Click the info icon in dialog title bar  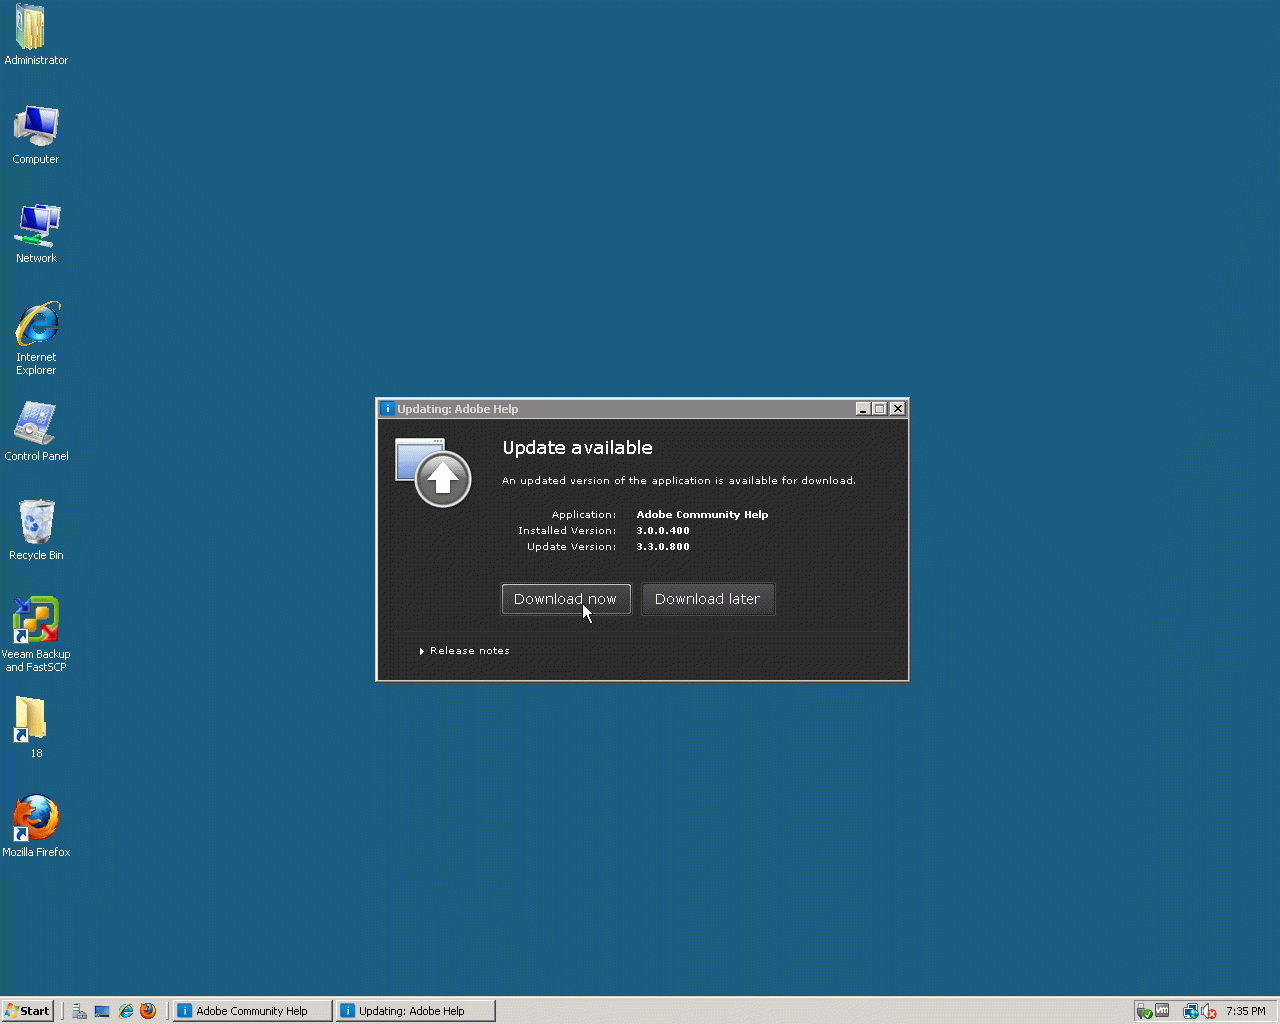[x=388, y=409]
